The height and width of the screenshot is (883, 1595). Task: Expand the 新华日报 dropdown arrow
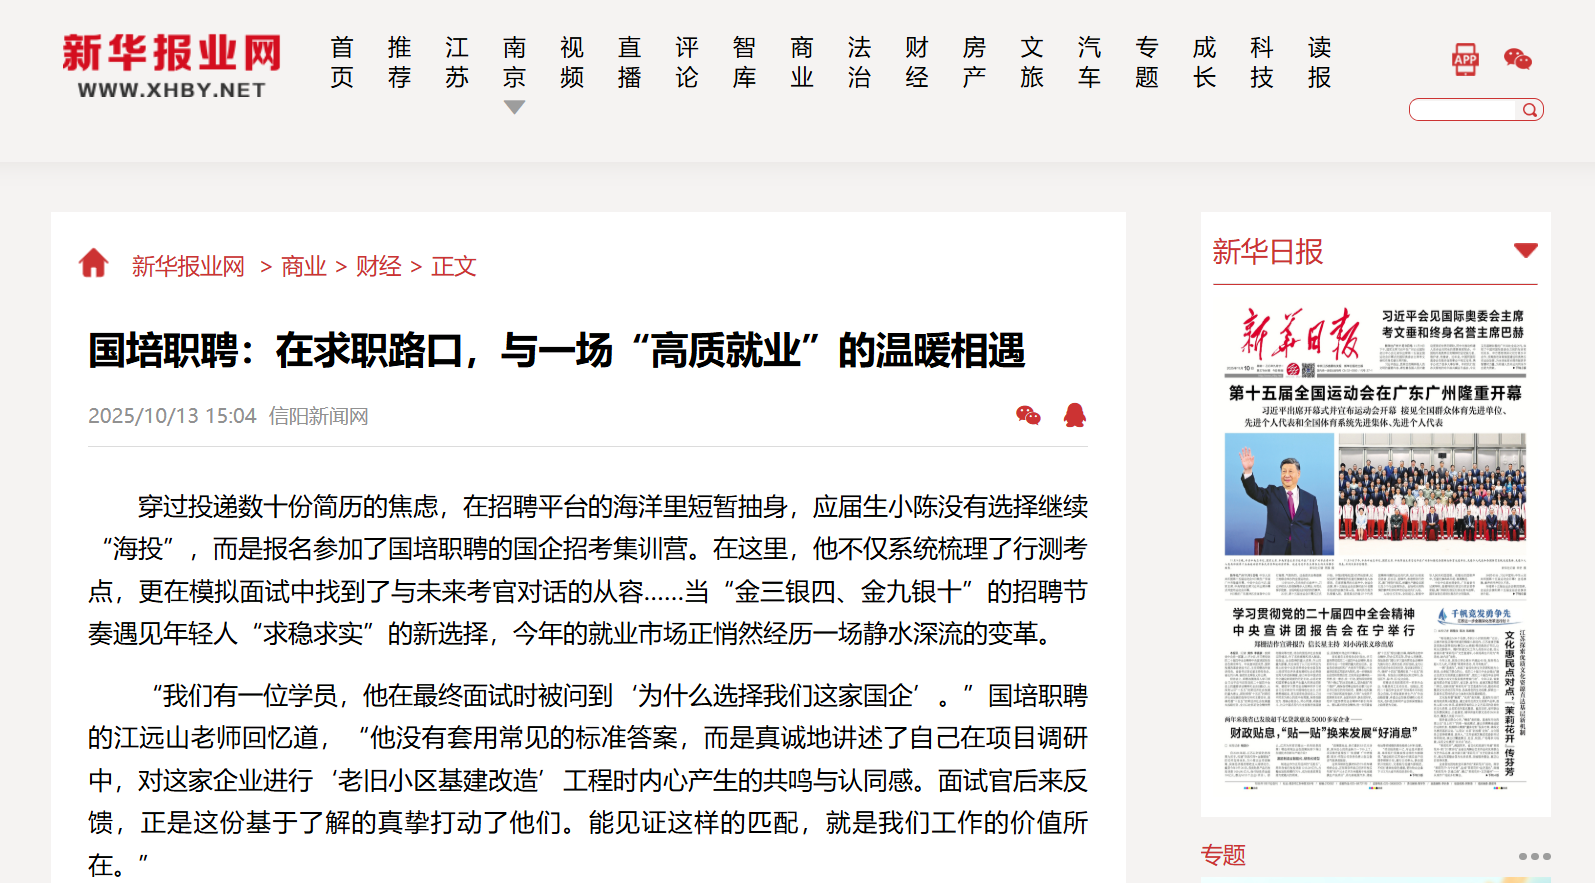[1525, 250]
